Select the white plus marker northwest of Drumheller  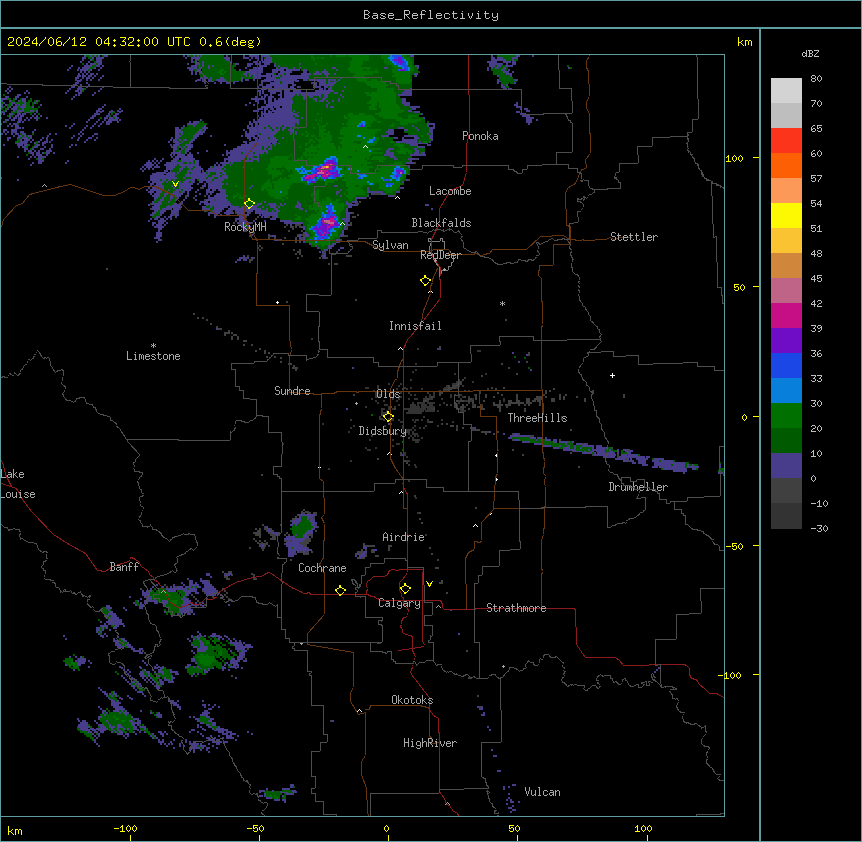(612, 375)
